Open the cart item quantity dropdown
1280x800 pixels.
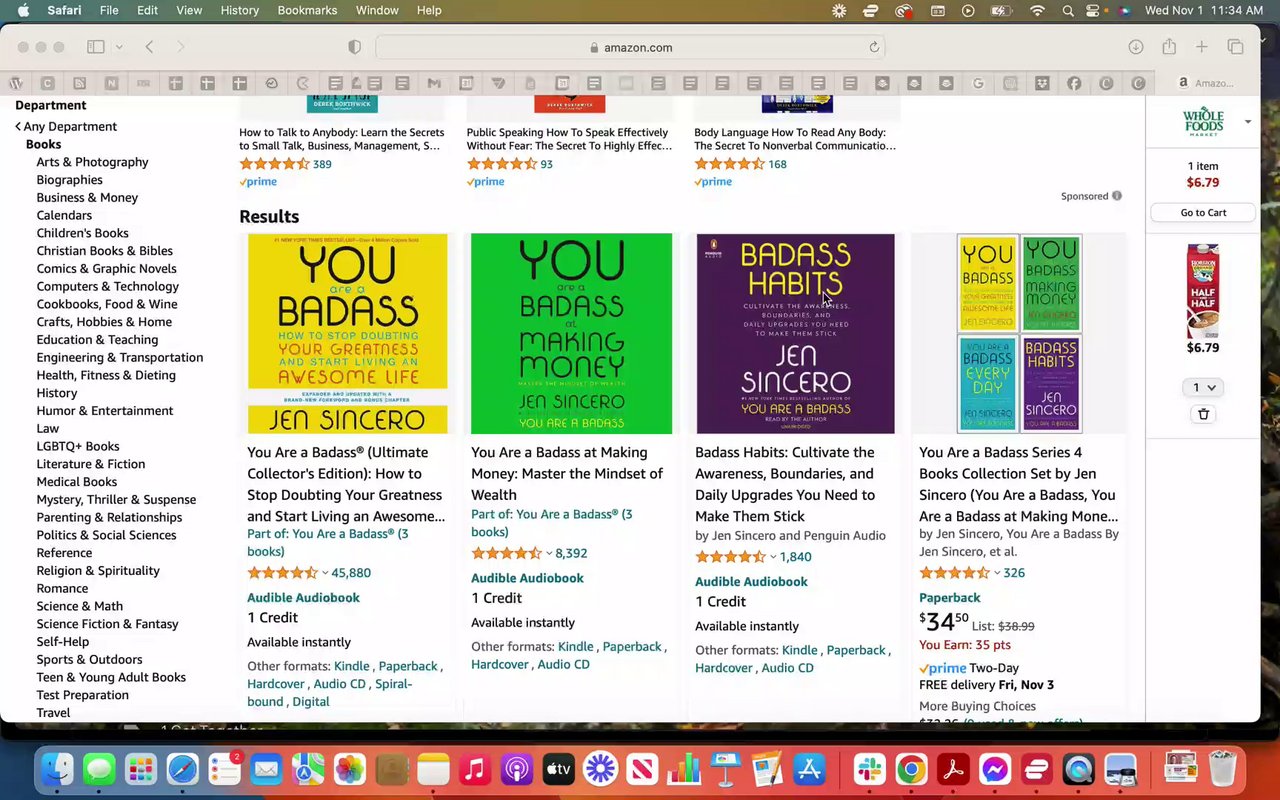pos(1203,387)
